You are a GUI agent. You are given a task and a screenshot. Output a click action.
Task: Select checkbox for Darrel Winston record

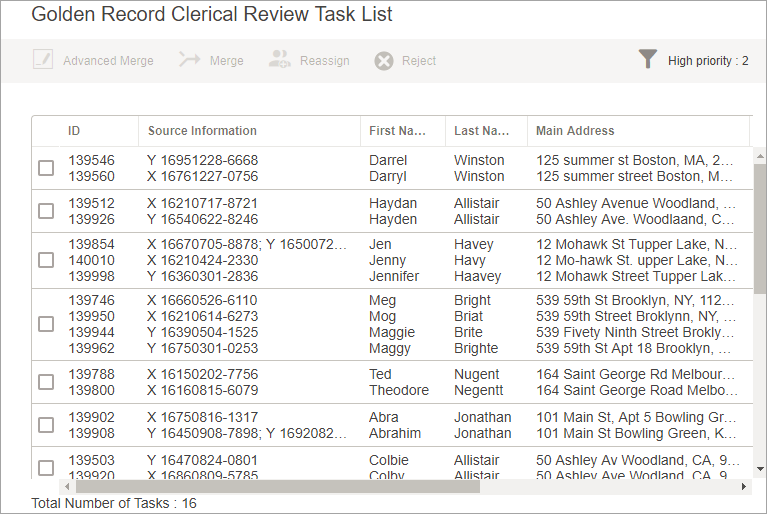[46, 168]
